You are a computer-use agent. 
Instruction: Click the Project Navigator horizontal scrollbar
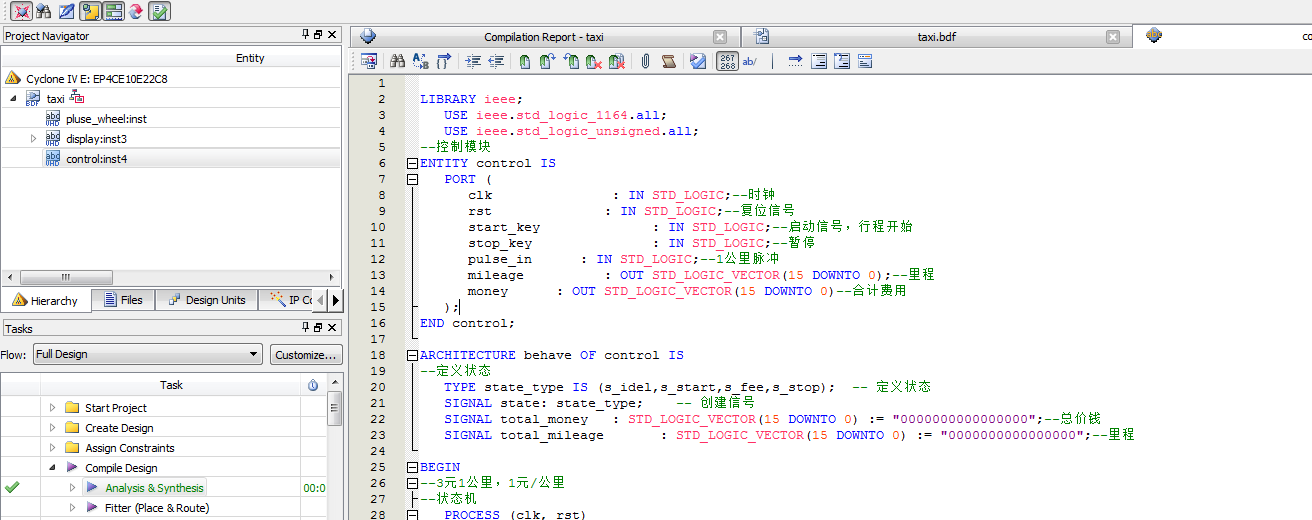pos(66,277)
